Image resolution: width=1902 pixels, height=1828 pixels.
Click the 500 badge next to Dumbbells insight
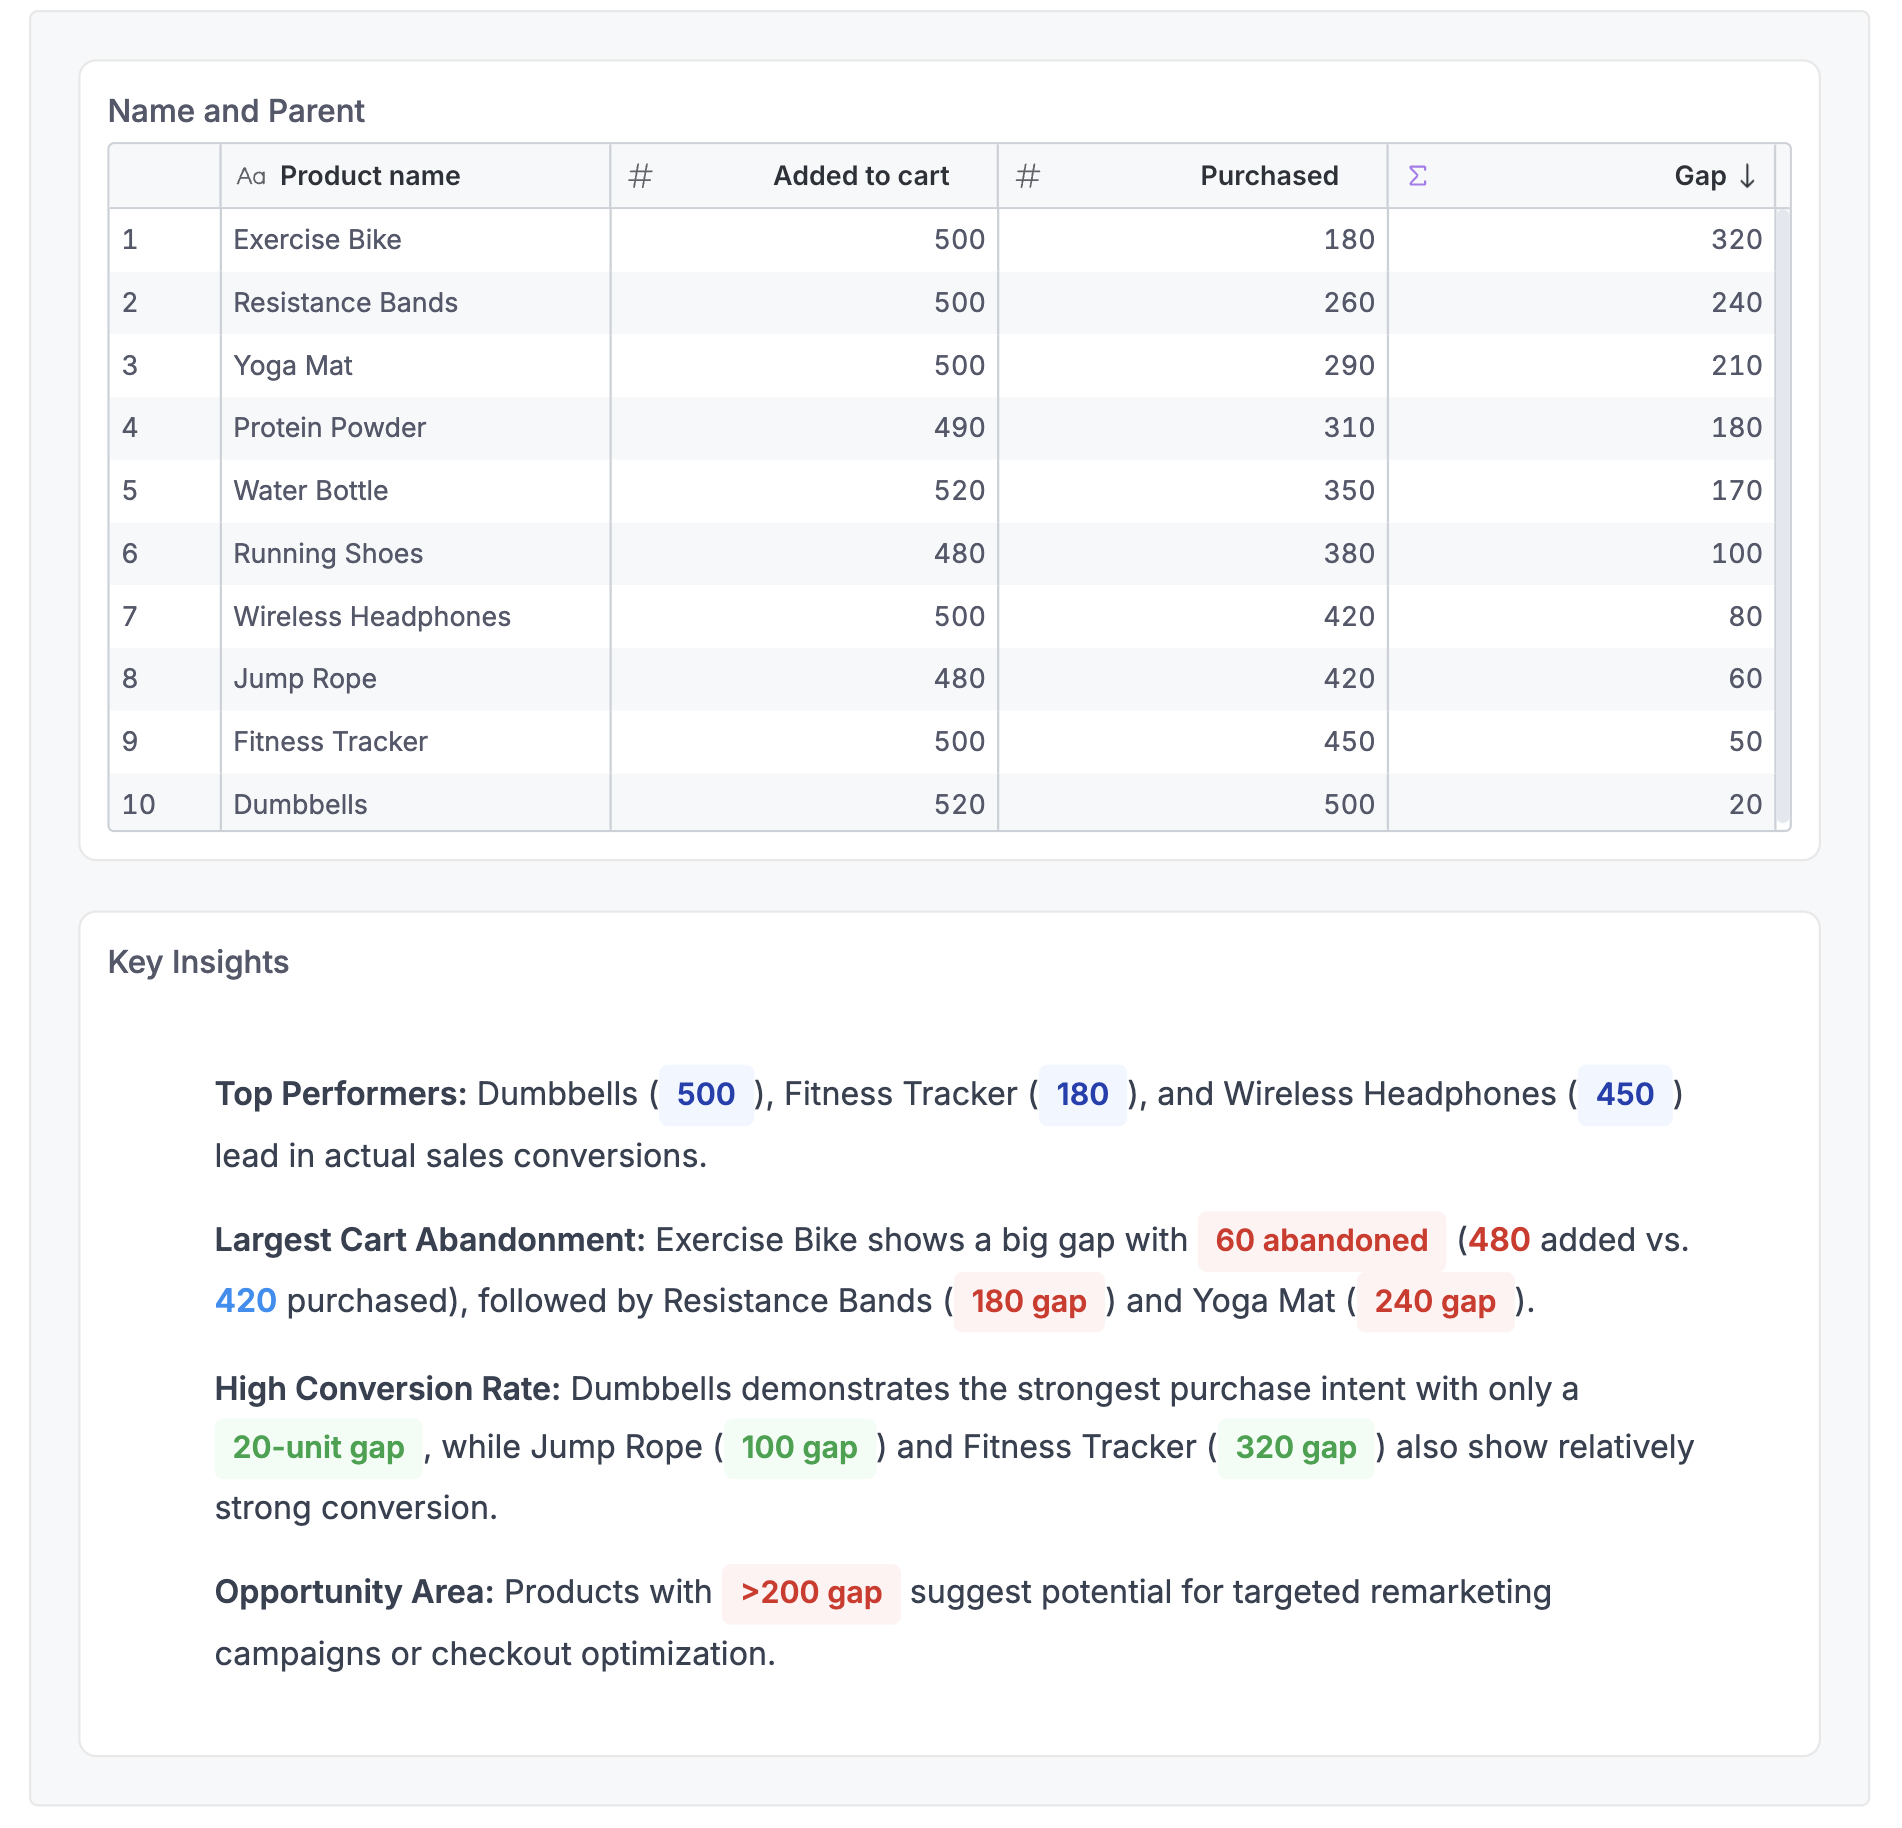[705, 1094]
